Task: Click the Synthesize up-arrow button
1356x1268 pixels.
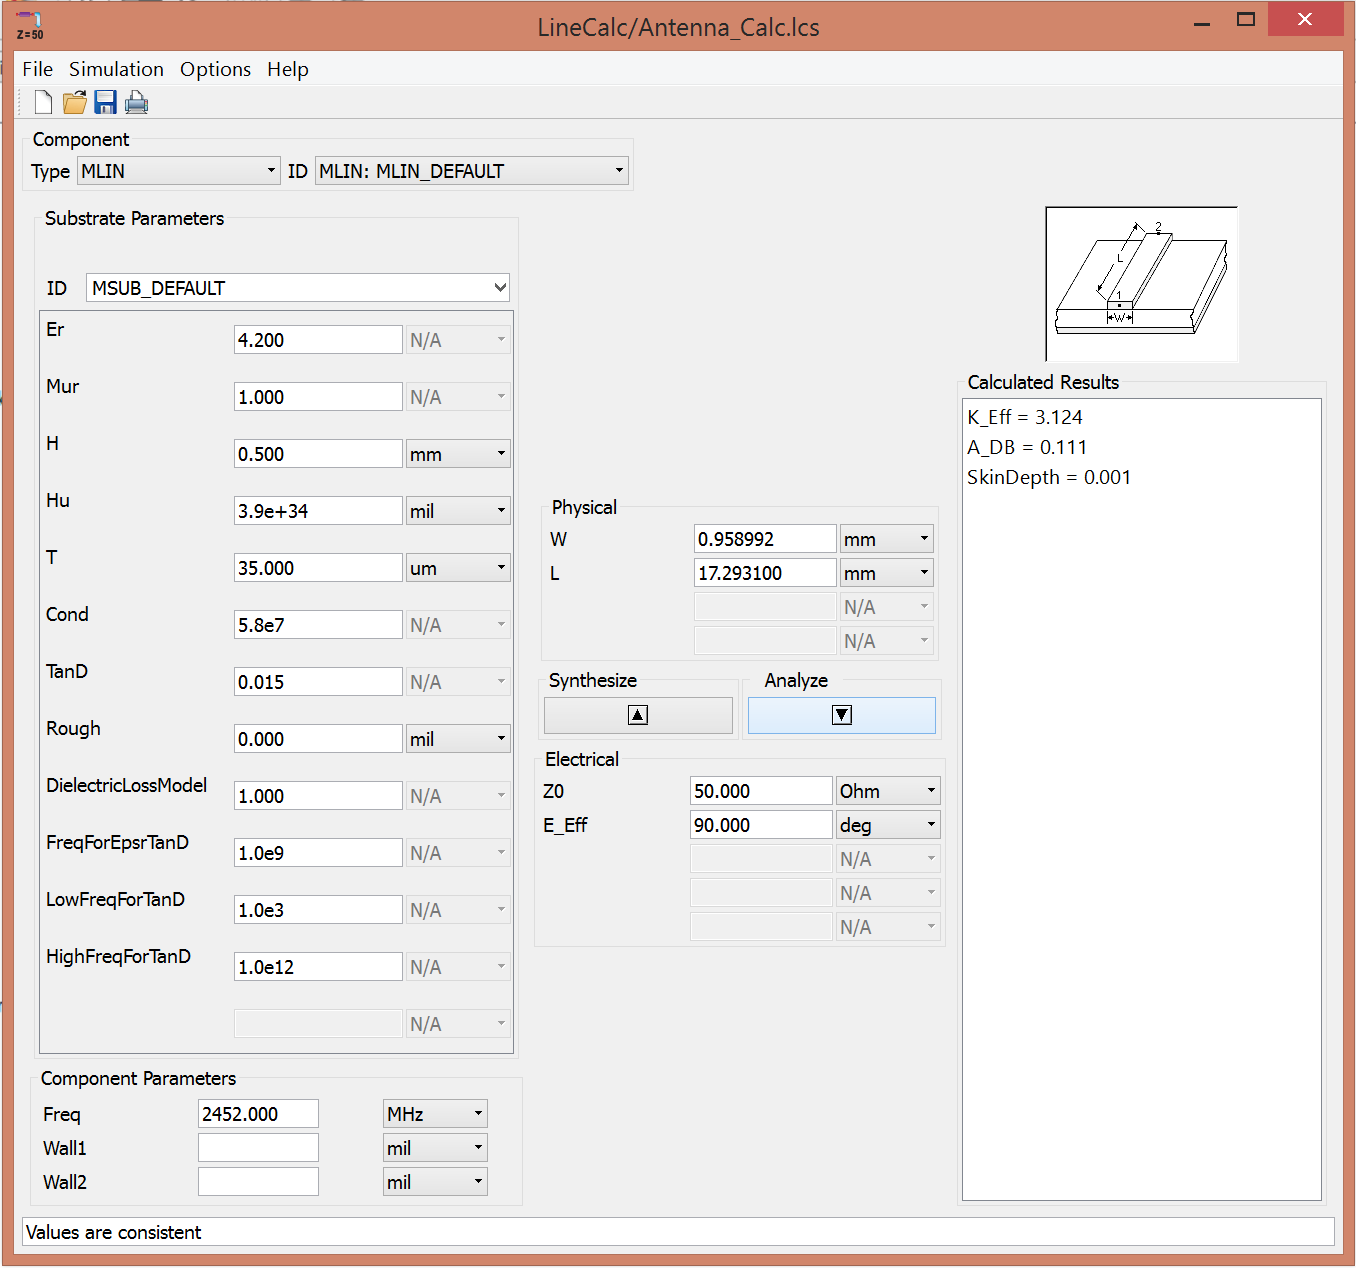Action: point(638,715)
